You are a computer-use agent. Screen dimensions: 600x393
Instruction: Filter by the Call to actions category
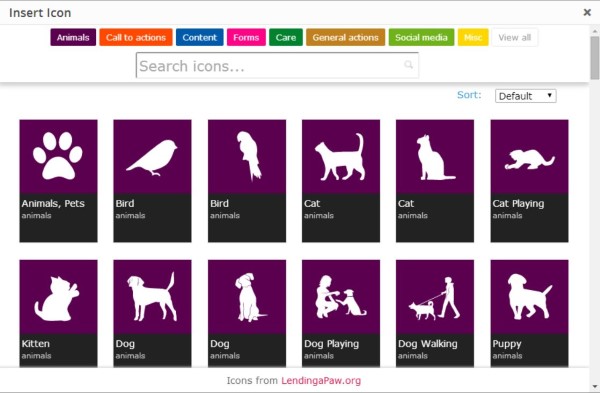136,38
